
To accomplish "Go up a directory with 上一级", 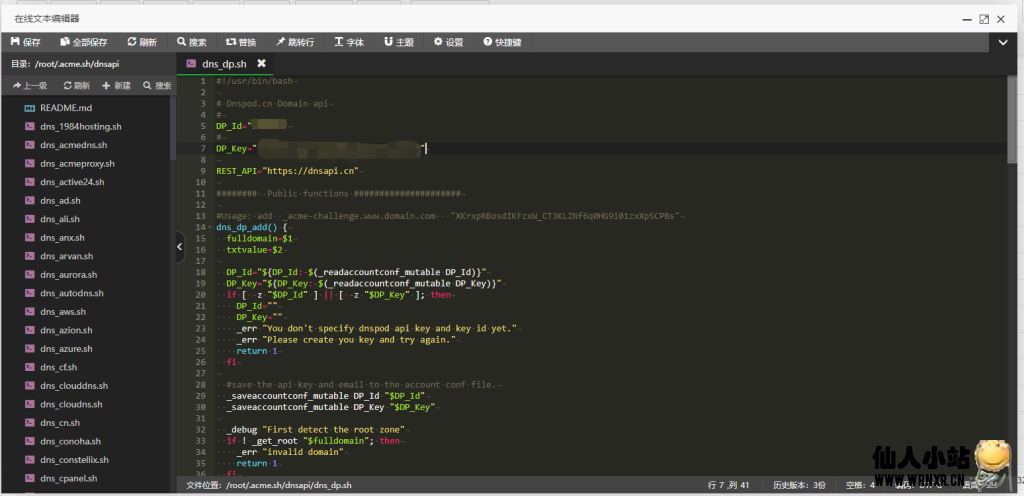I will tap(29, 86).
